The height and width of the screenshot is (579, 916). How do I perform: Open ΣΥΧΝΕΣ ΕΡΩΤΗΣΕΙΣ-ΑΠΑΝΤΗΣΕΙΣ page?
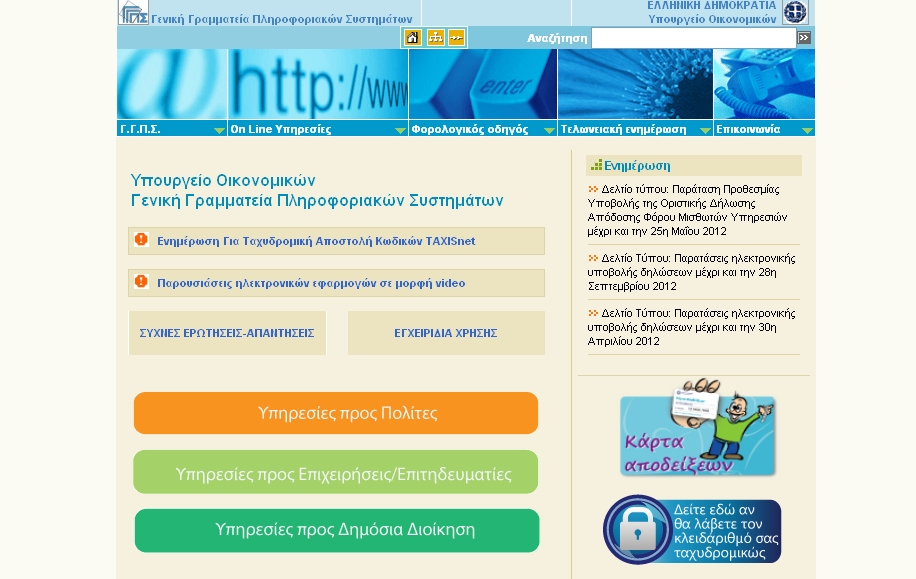[227, 333]
